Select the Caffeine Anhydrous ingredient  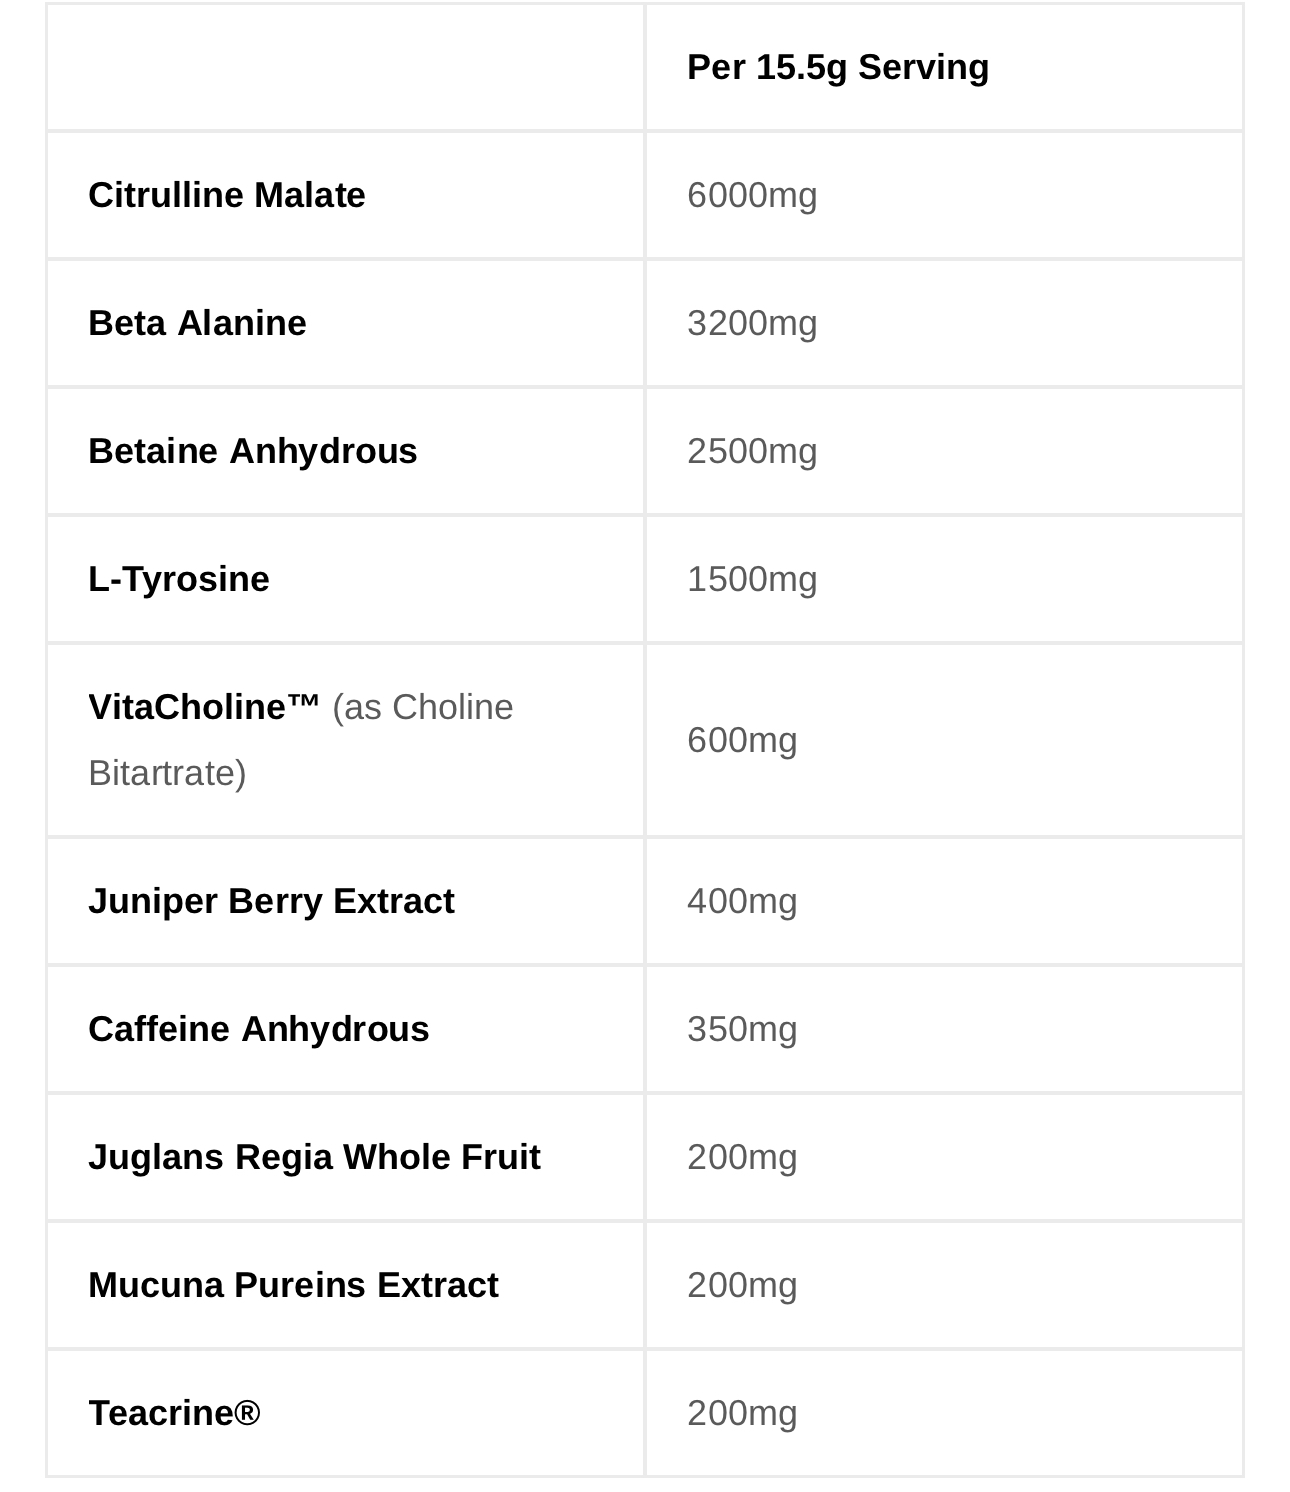point(259,1029)
